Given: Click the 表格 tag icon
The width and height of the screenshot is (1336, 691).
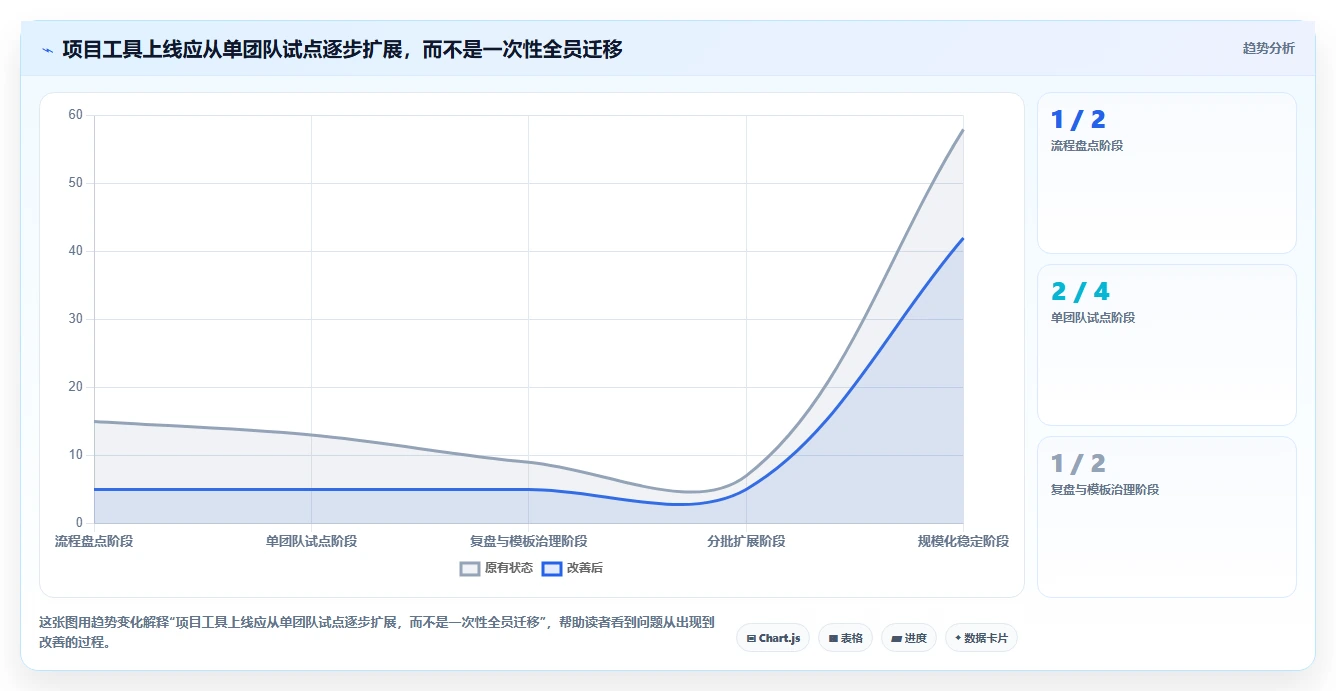Looking at the screenshot, I should pos(833,638).
